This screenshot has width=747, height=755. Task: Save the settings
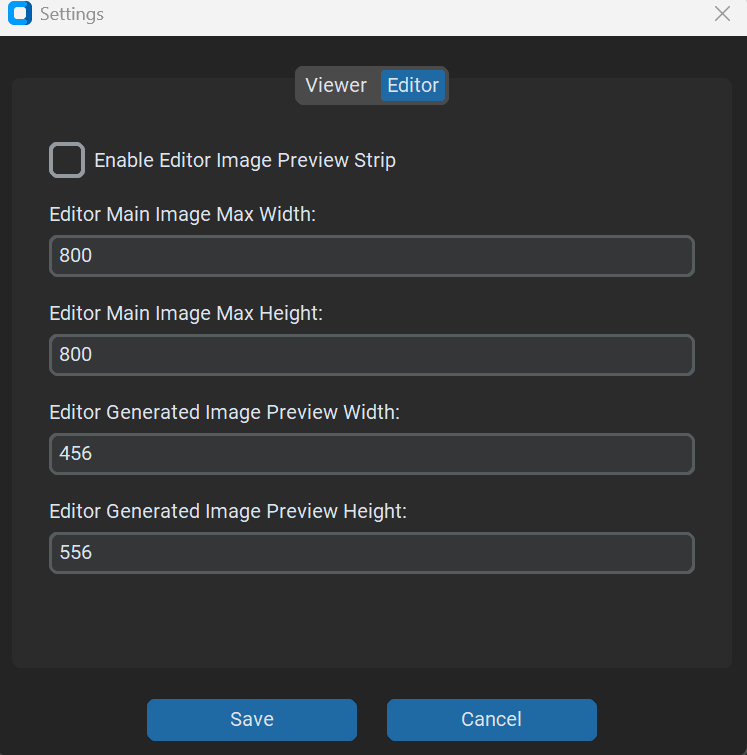click(252, 720)
